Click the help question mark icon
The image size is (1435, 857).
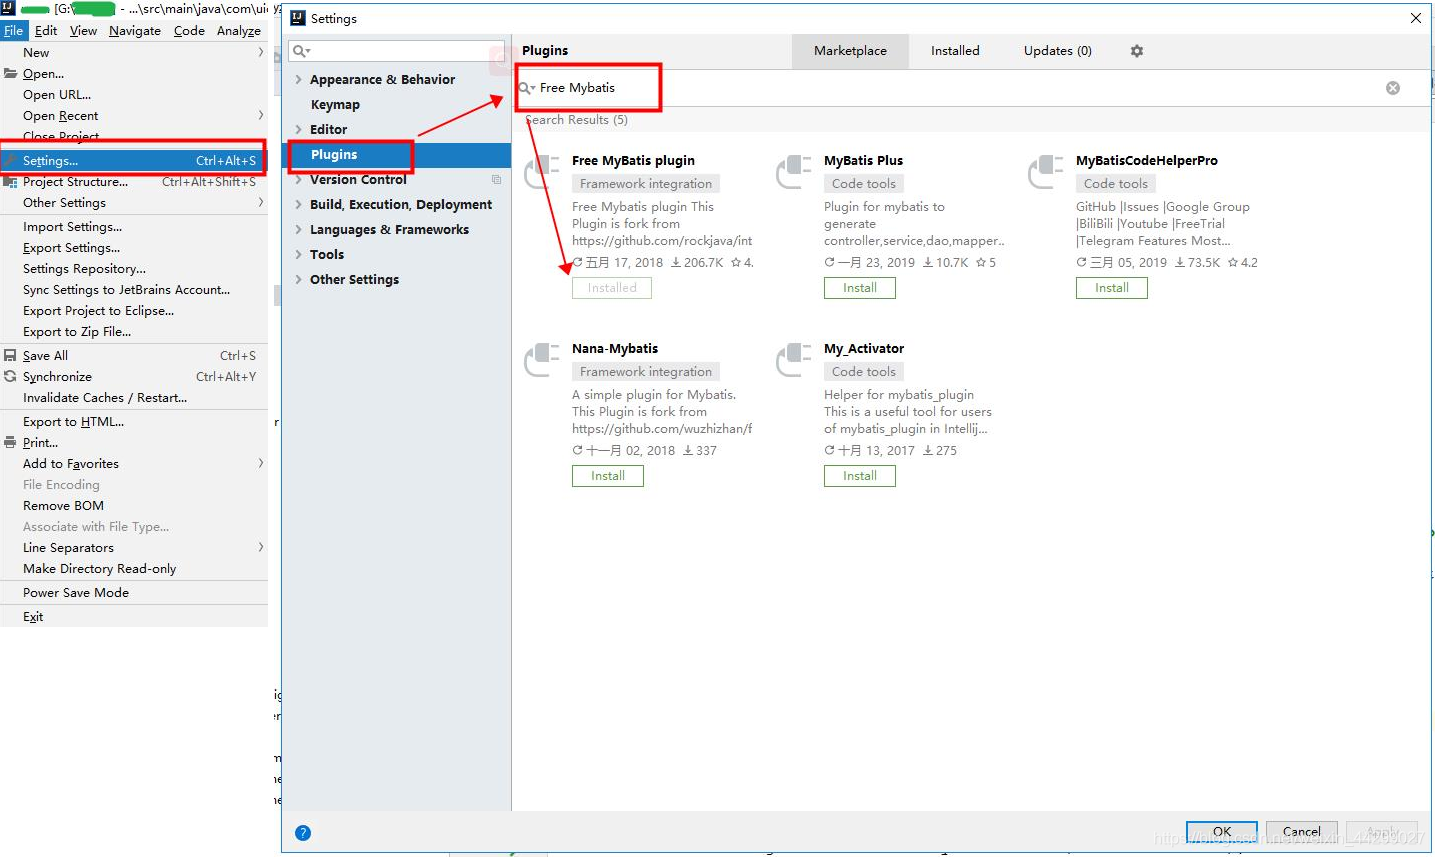click(303, 832)
